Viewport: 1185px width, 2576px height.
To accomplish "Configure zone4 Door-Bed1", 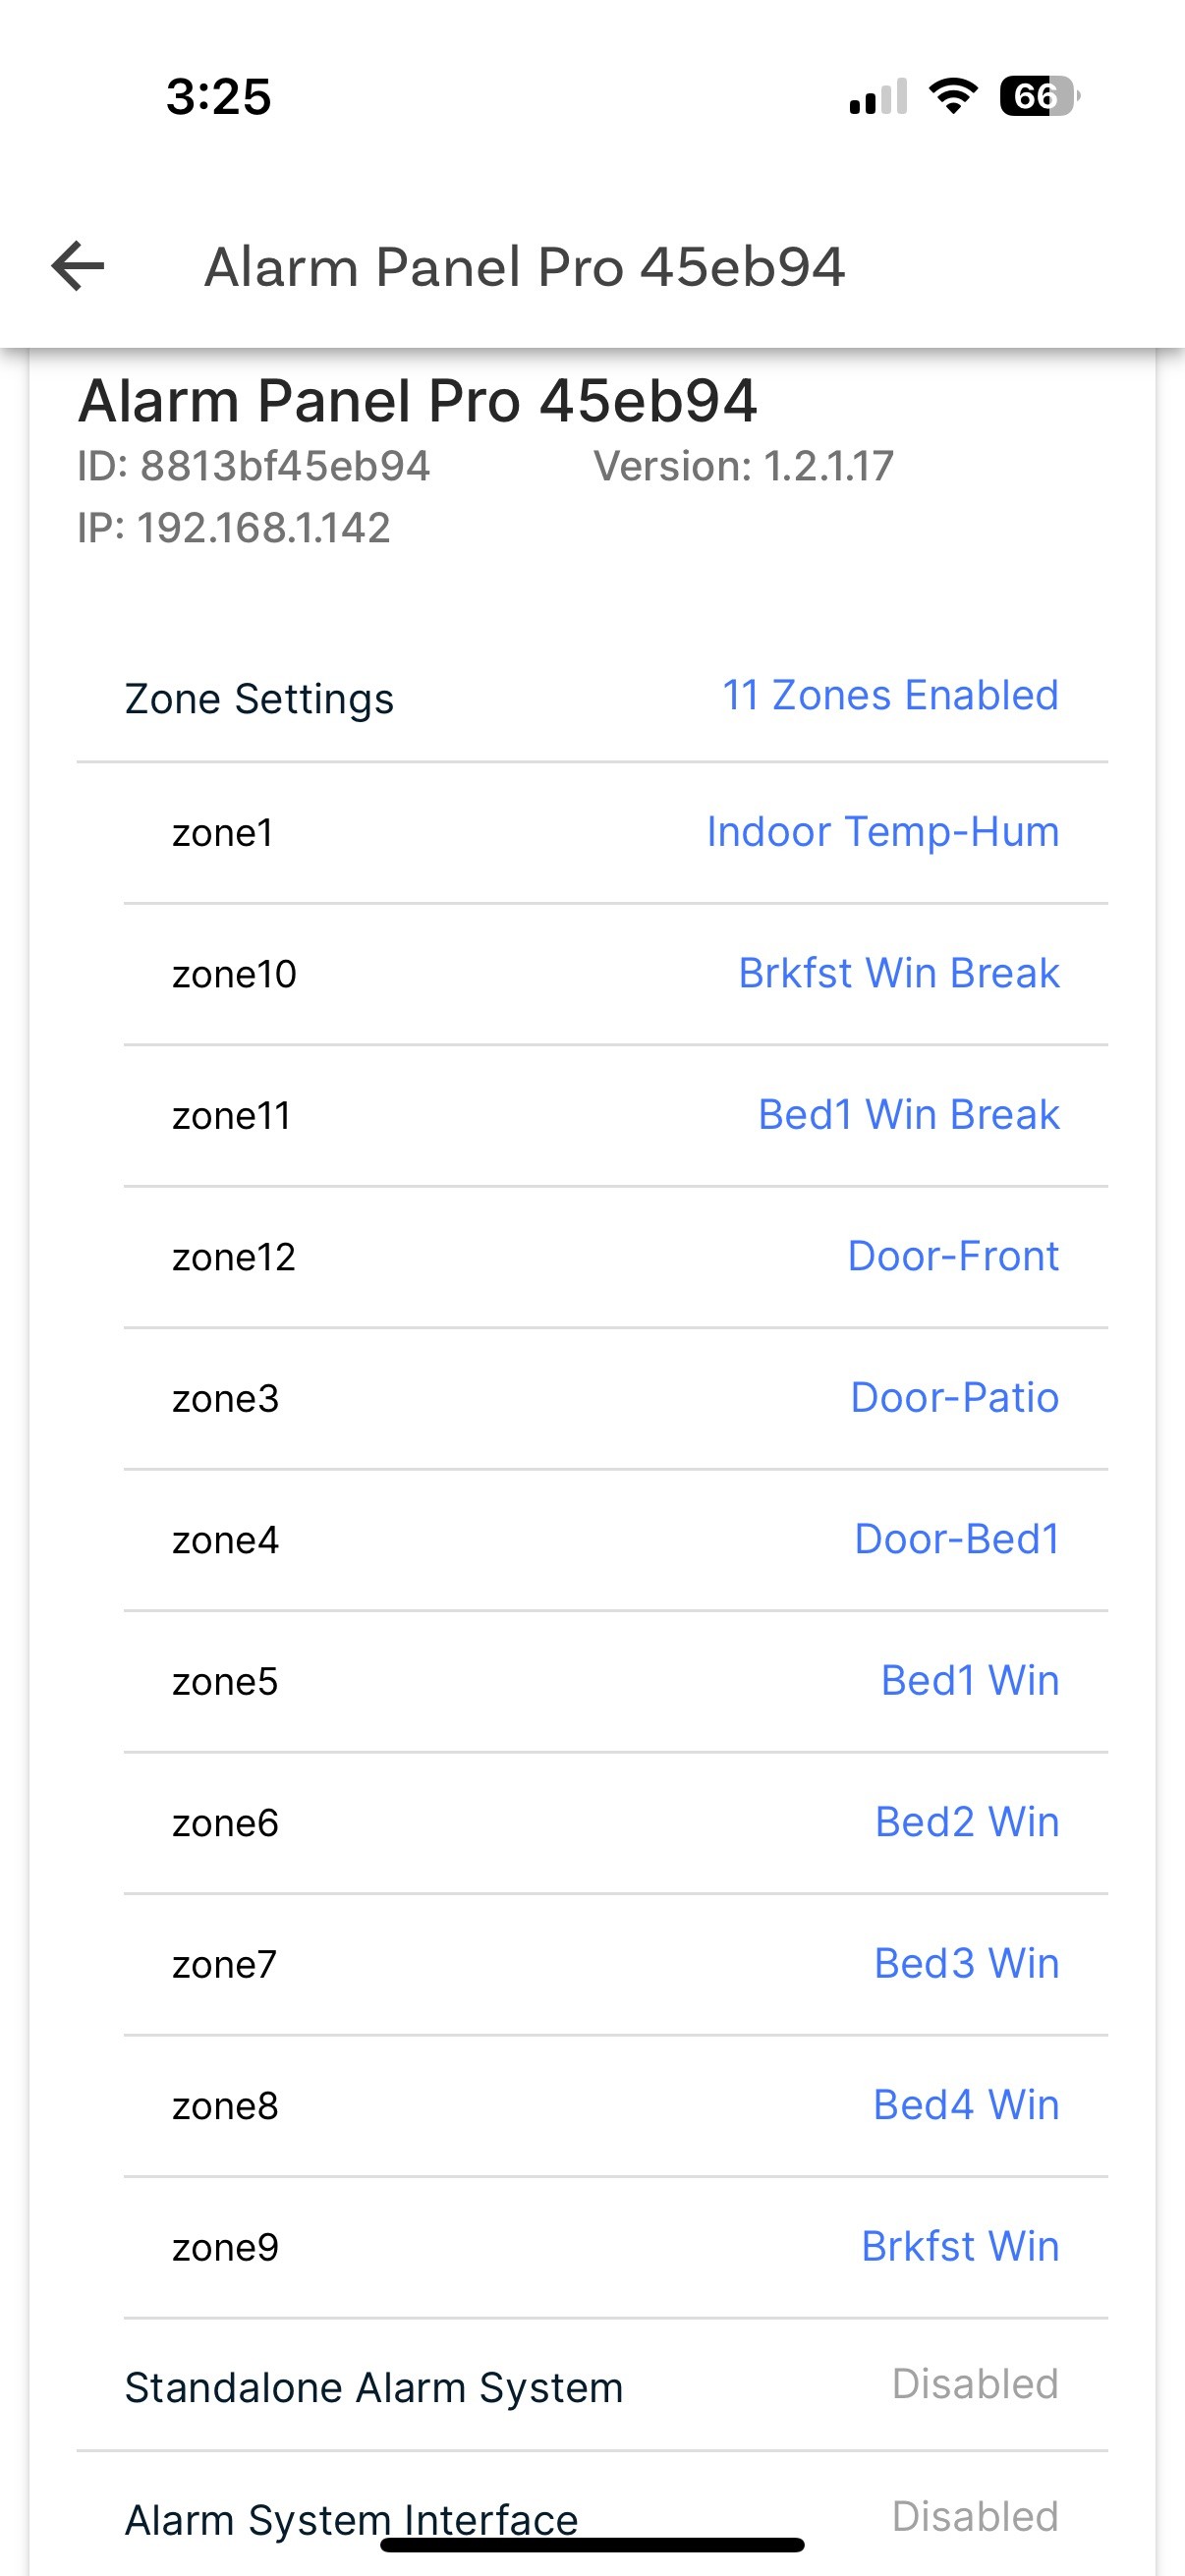I will [x=956, y=1539].
